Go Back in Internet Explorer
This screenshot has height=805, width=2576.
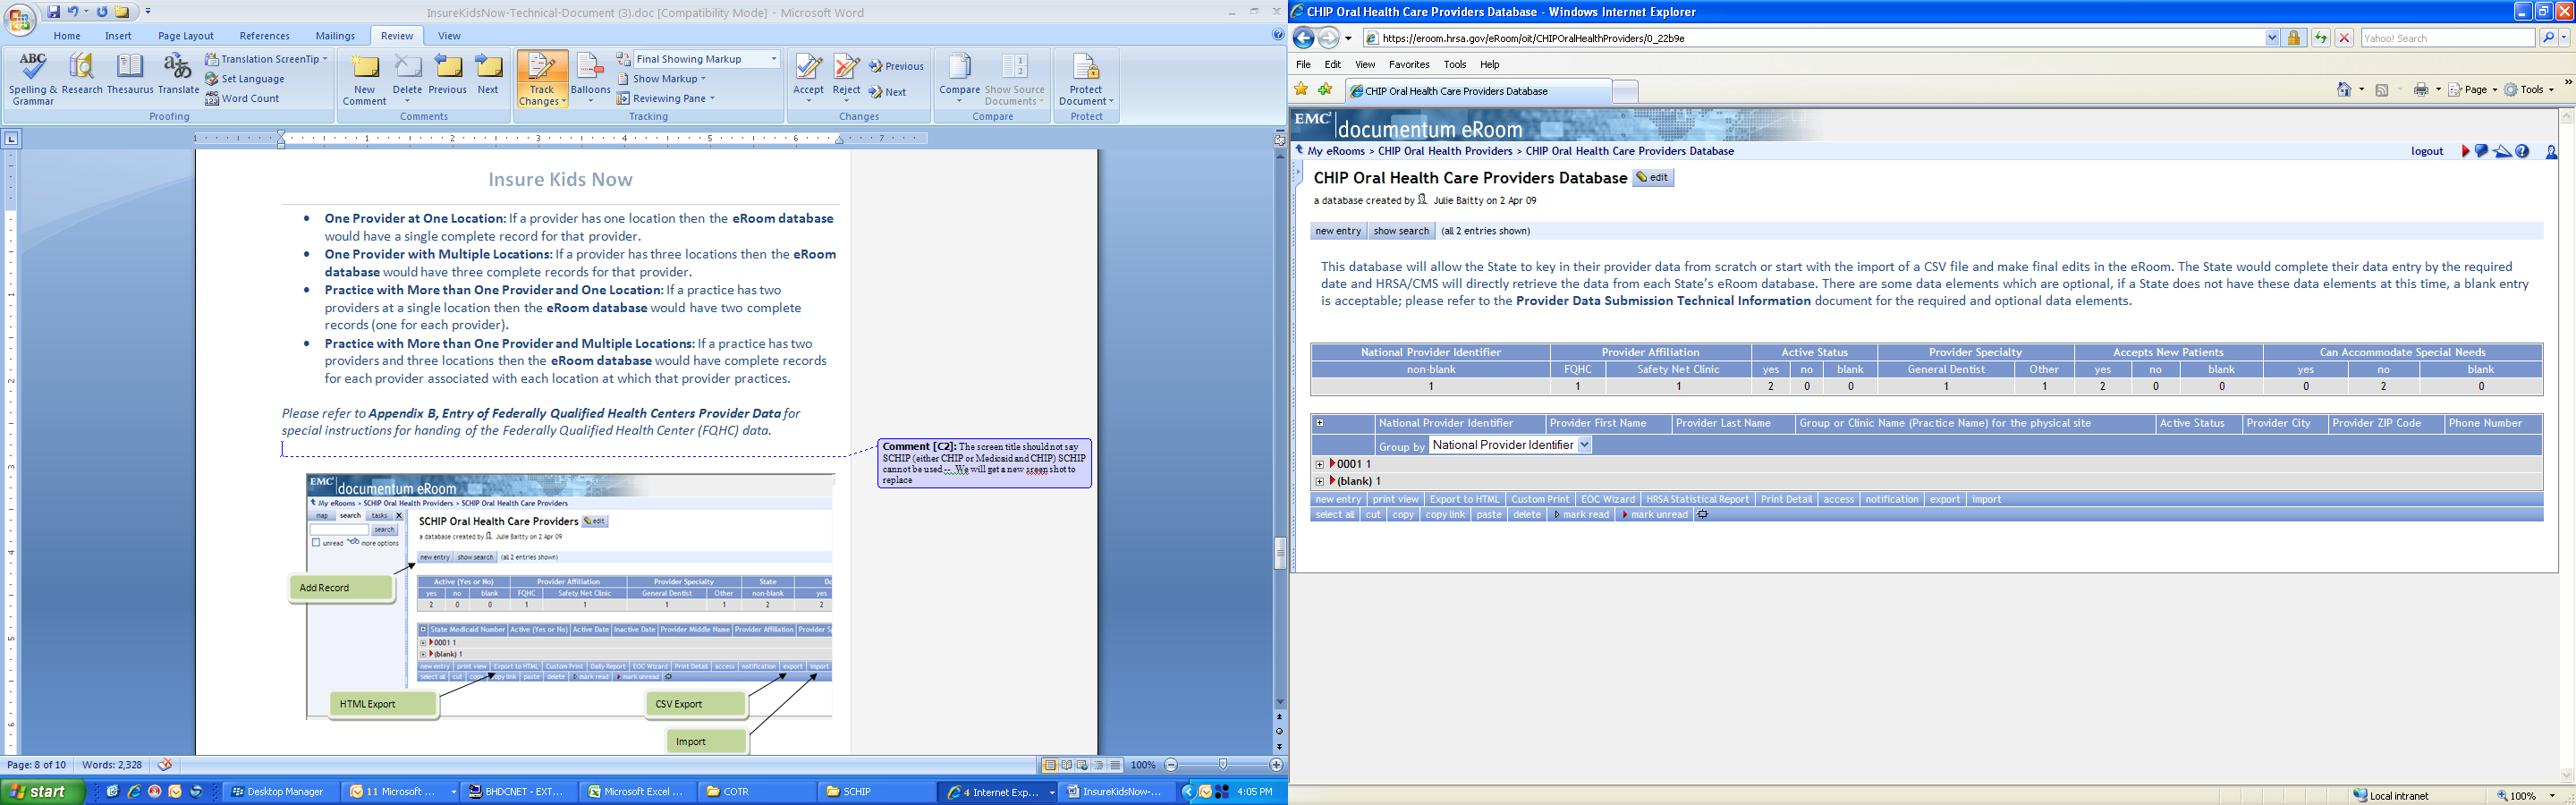pos(1303,38)
